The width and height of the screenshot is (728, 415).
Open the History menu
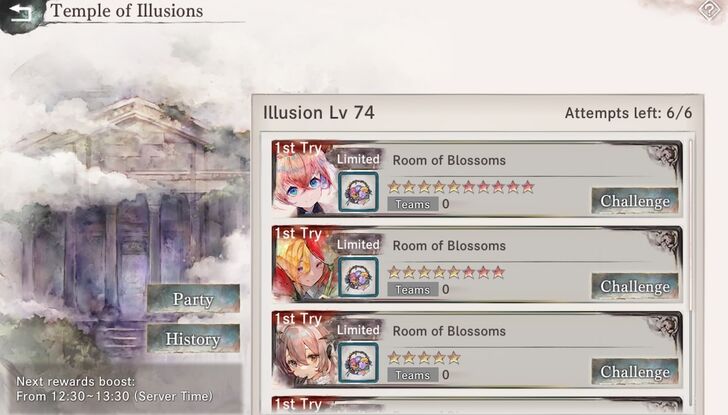point(193,339)
